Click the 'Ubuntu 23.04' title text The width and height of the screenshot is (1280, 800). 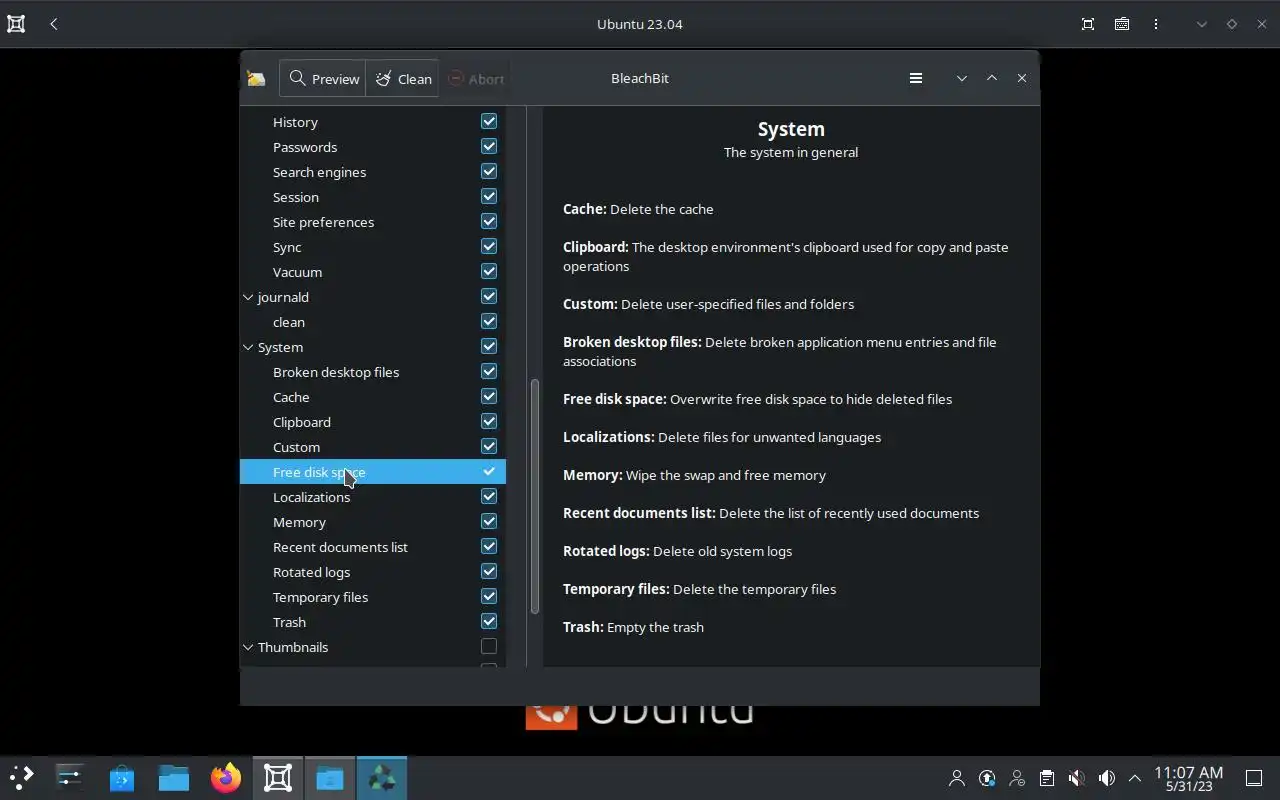tap(640, 24)
